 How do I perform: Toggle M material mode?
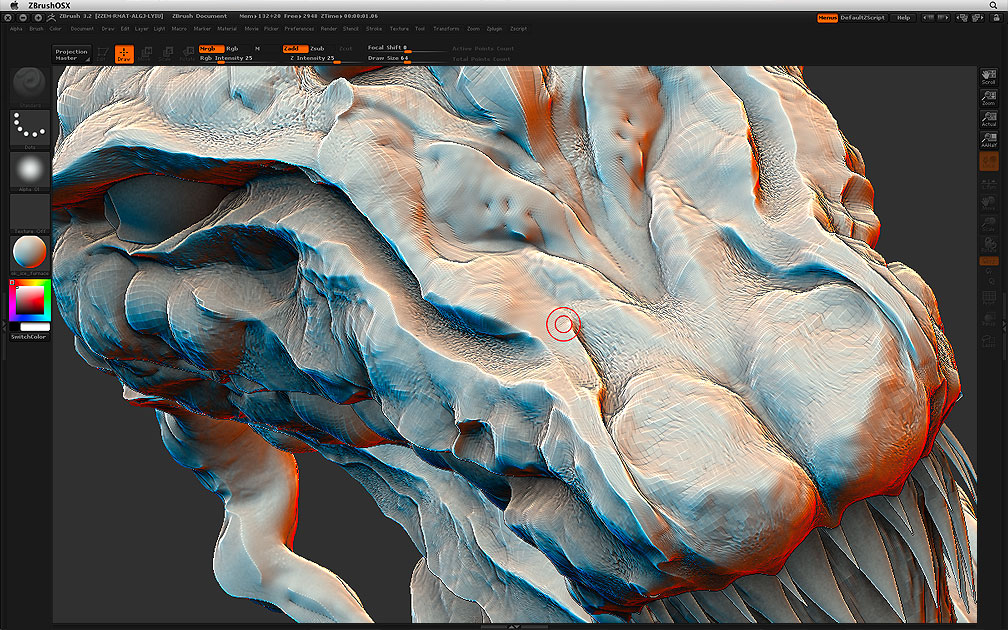[x=257, y=49]
